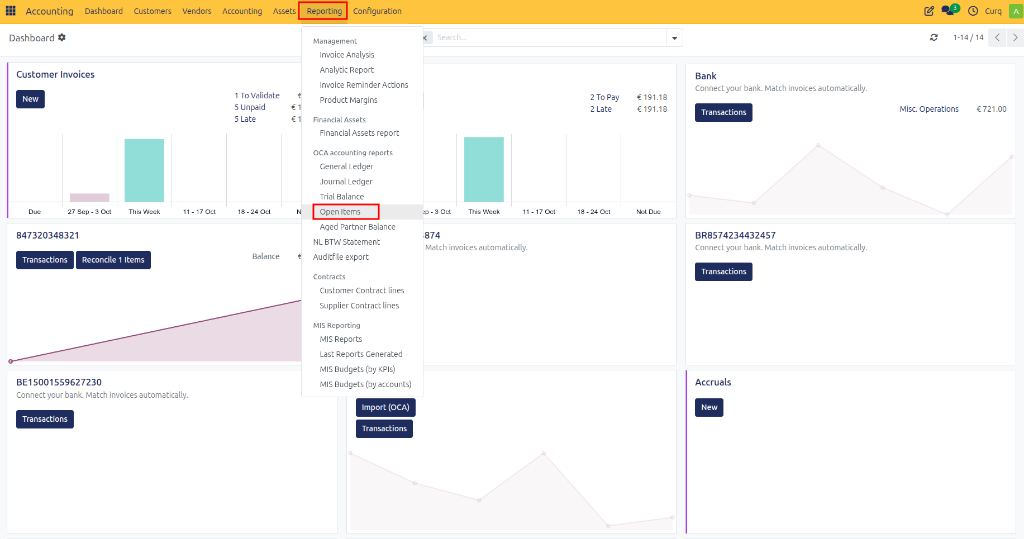
Task: Refresh the dashboard with the reload icon
Action: (934, 38)
